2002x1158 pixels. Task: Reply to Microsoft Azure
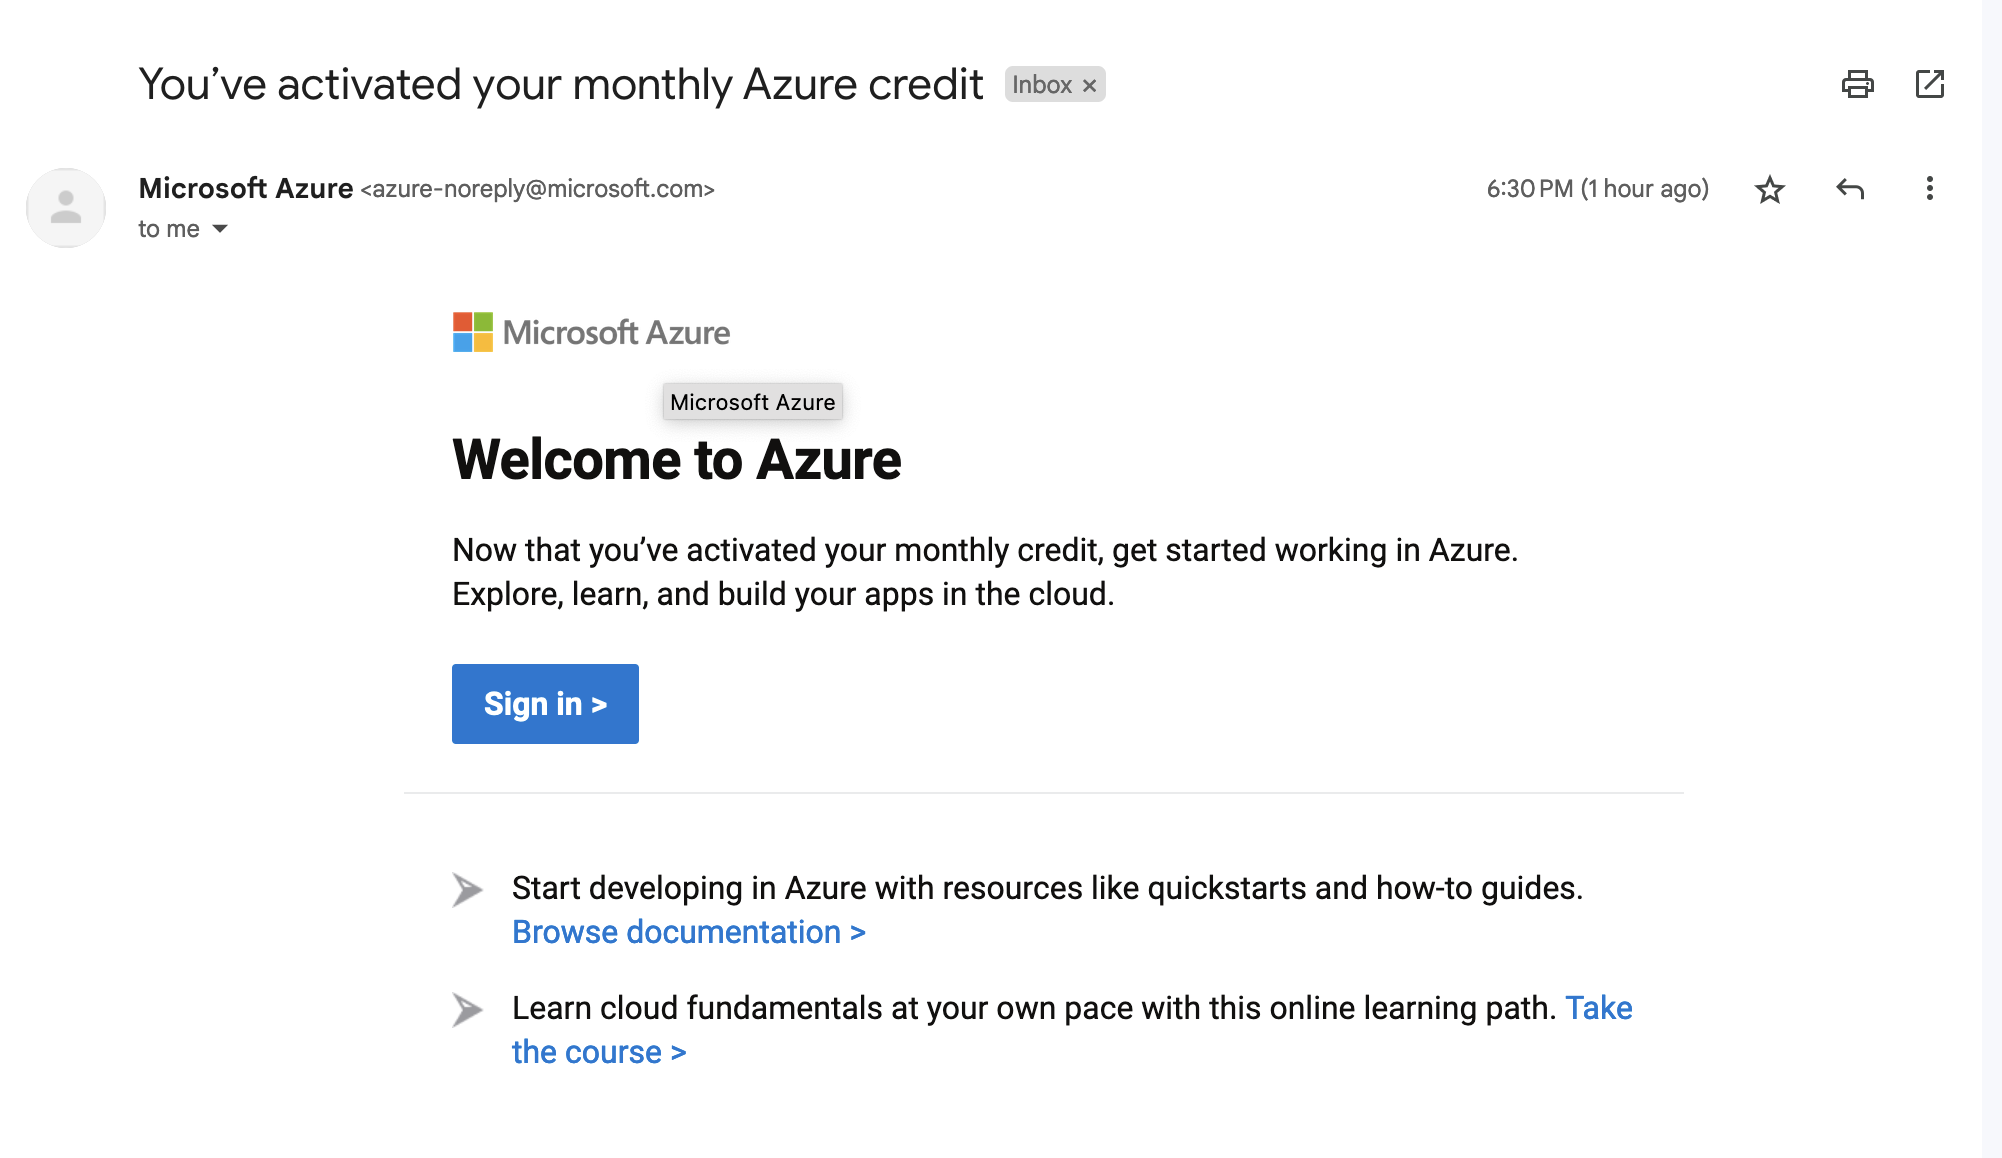[1850, 189]
